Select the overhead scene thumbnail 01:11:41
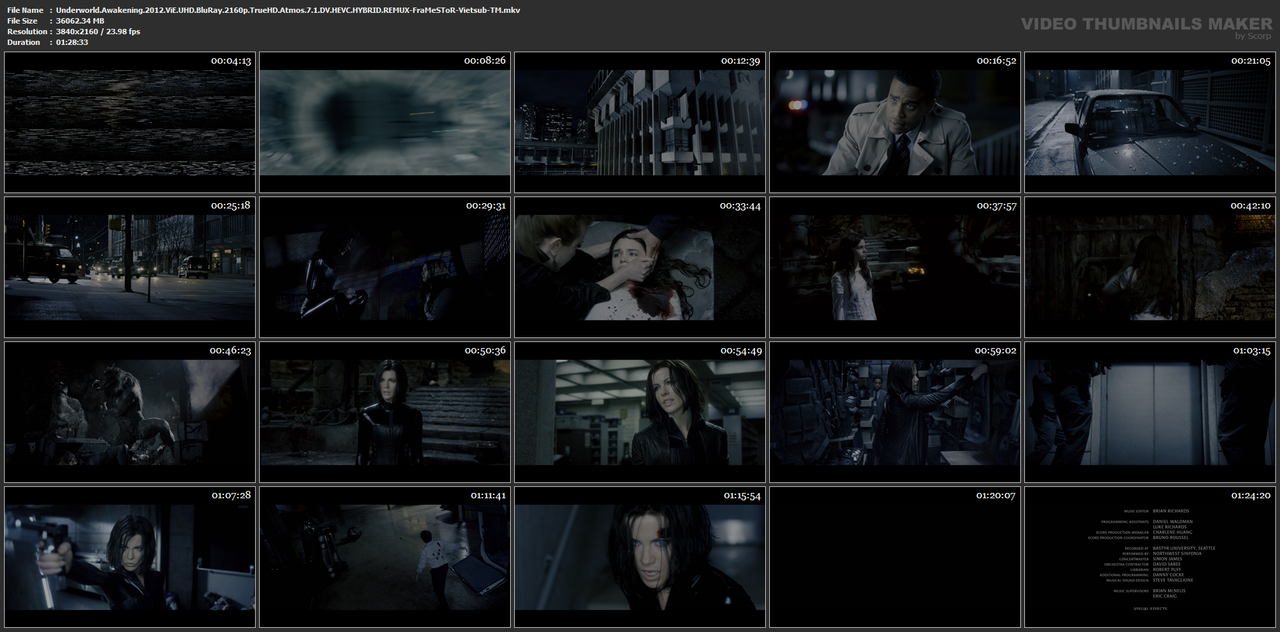The image size is (1280, 632). tap(384, 557)
